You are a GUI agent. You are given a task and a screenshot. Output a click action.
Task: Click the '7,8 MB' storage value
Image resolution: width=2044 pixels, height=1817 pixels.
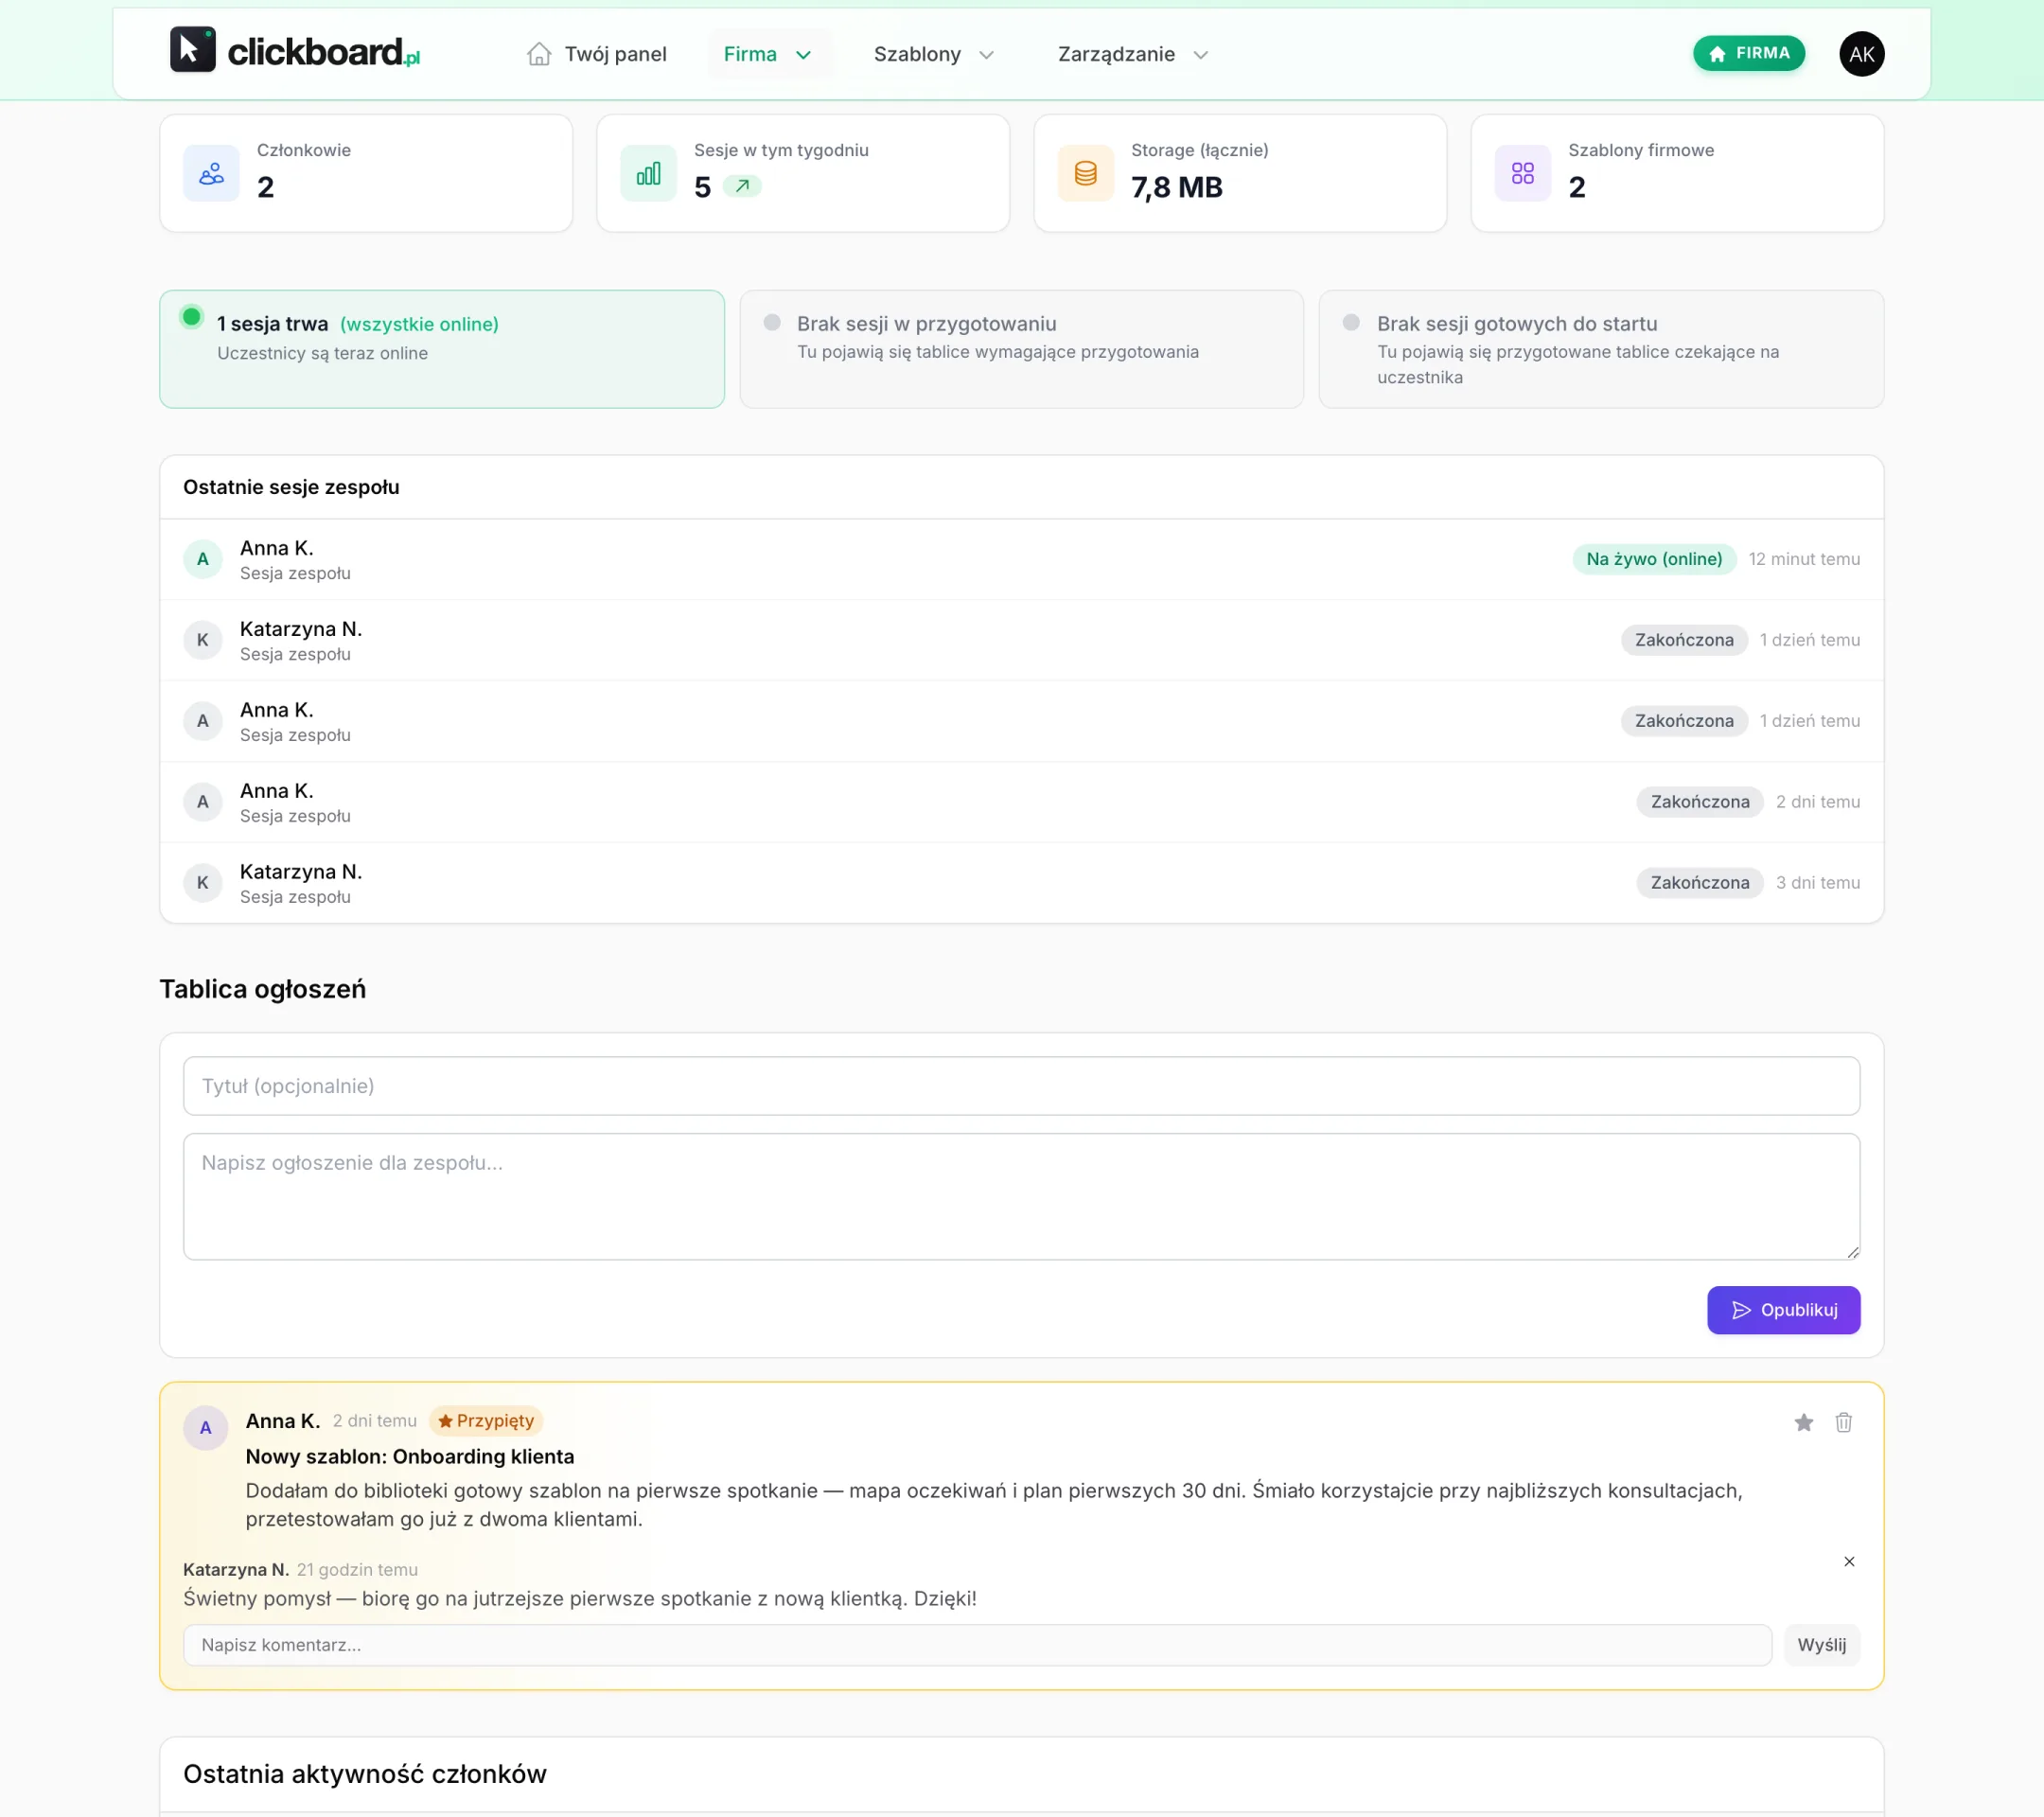click(1176, 188)
